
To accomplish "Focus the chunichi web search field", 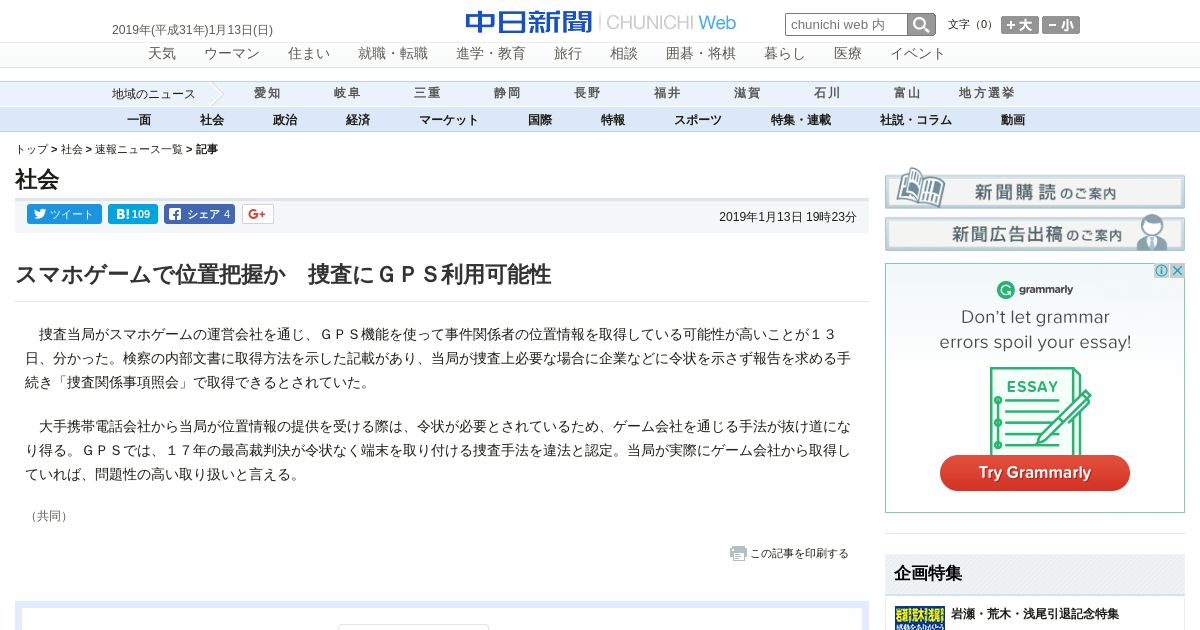I will point(846,25).
